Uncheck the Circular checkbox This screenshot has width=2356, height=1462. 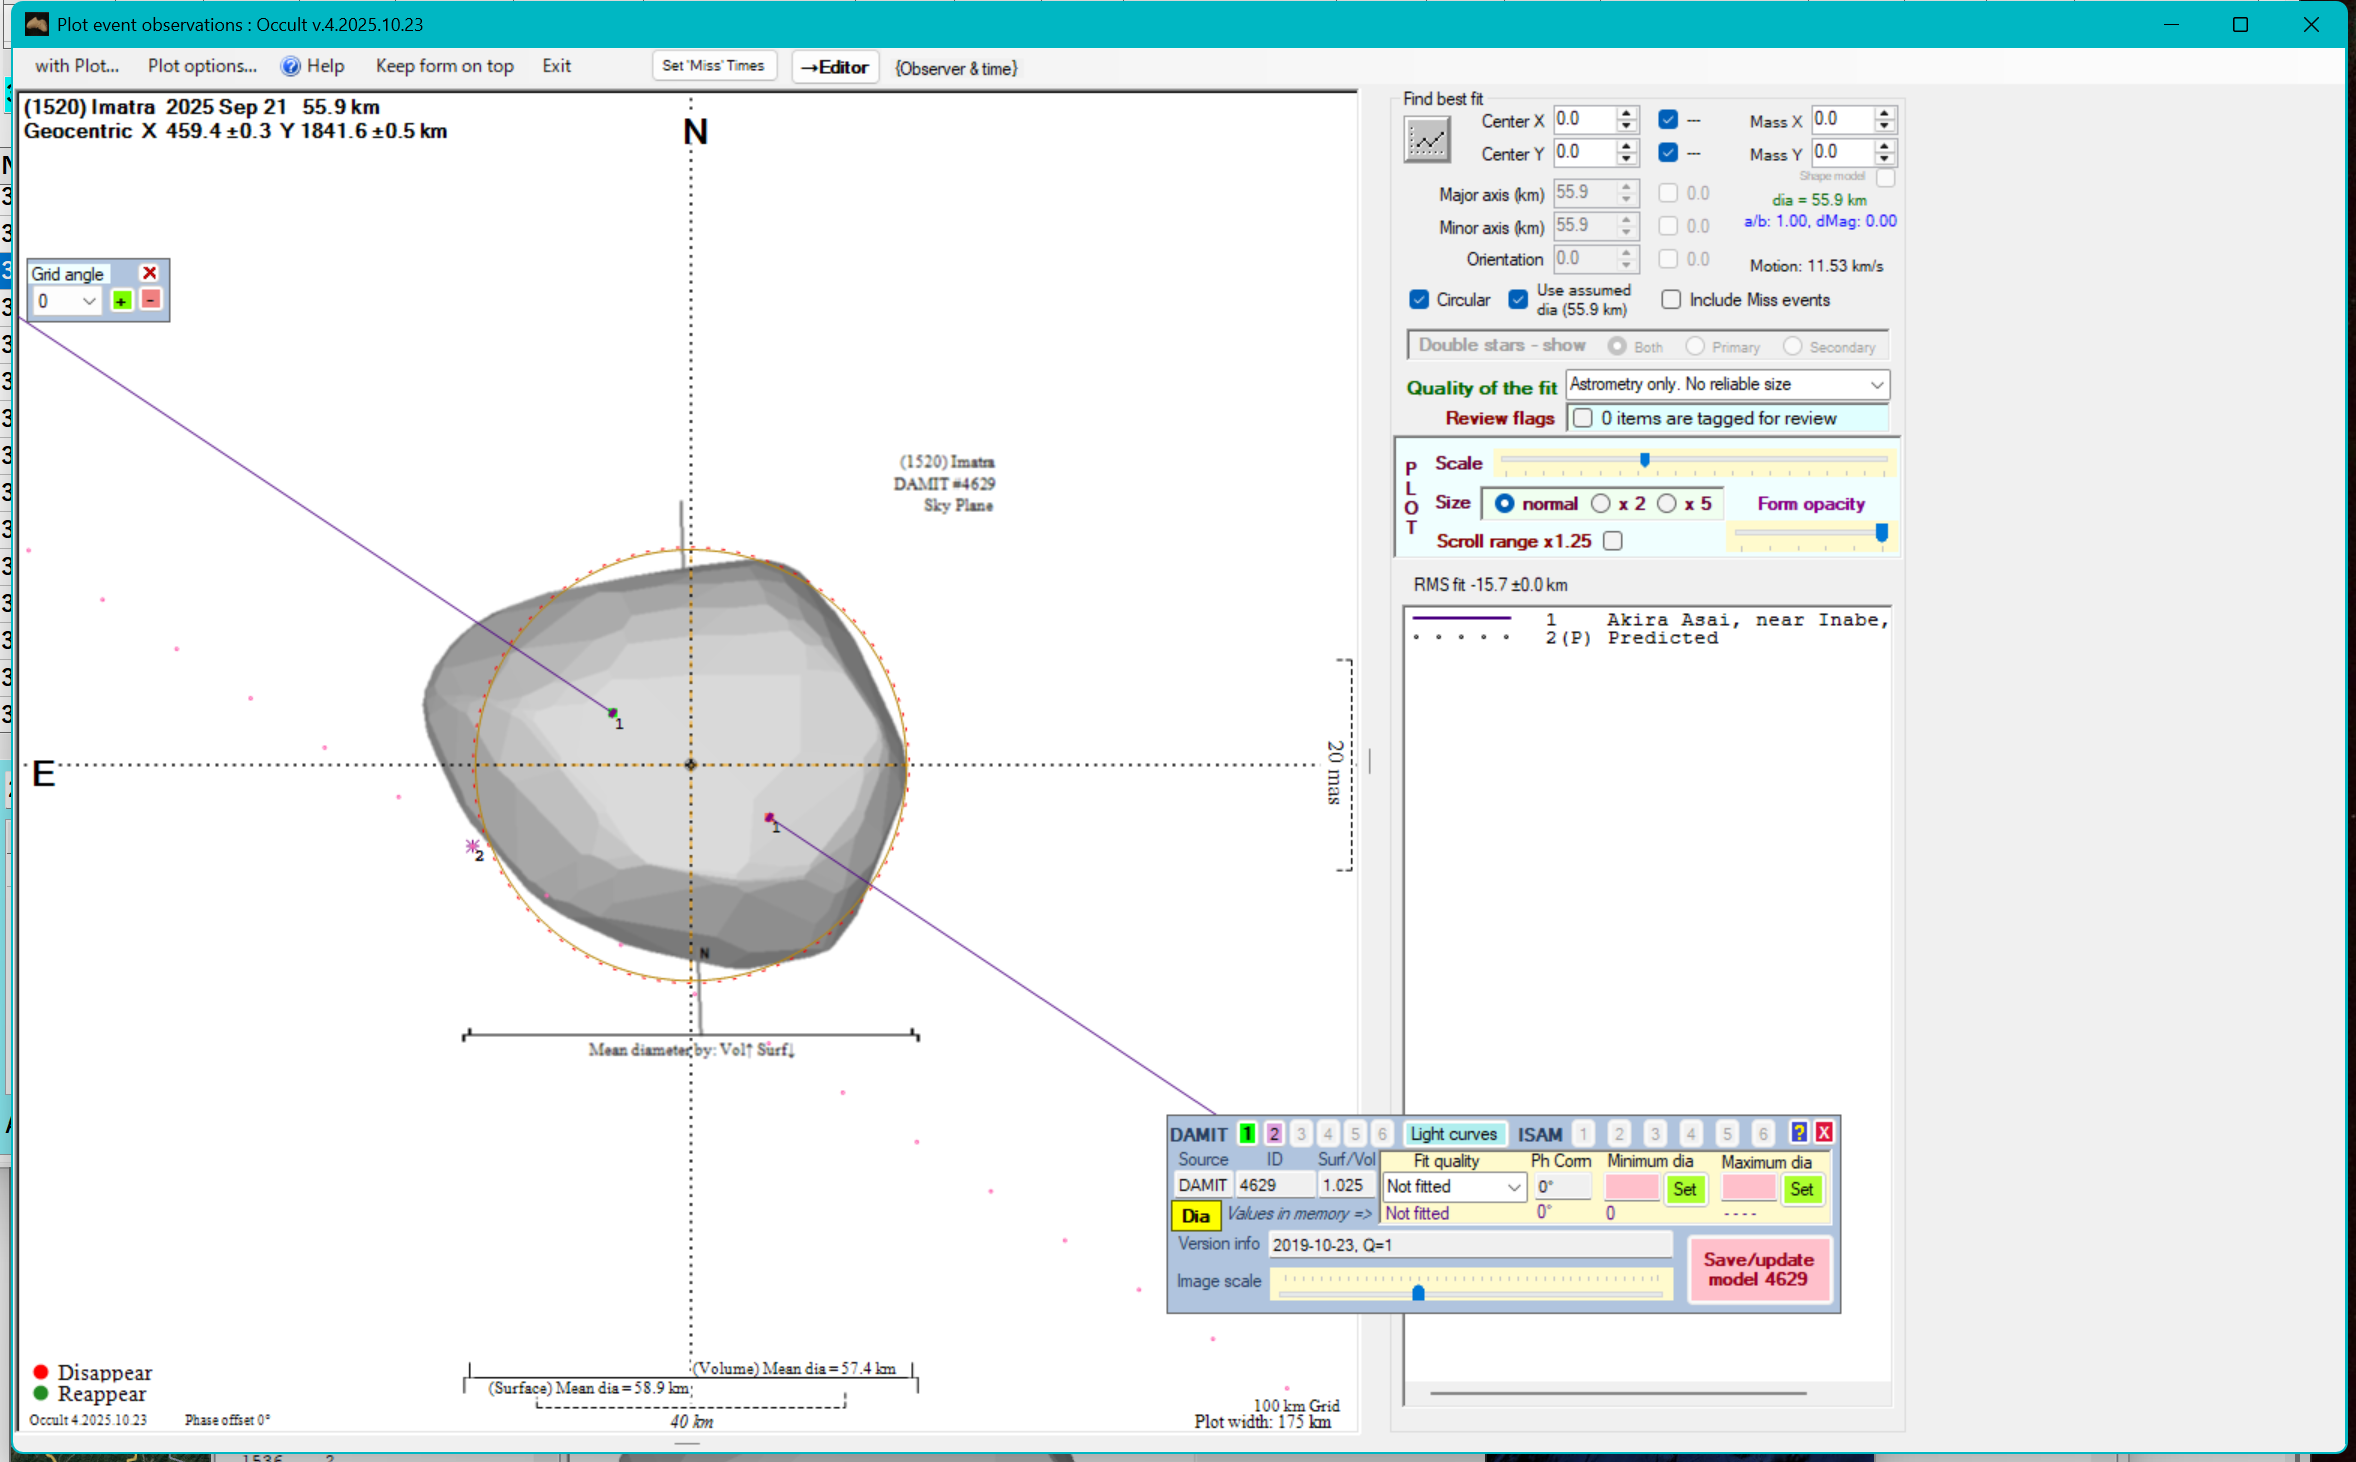pyautogui.click(x=1419, y=300)
